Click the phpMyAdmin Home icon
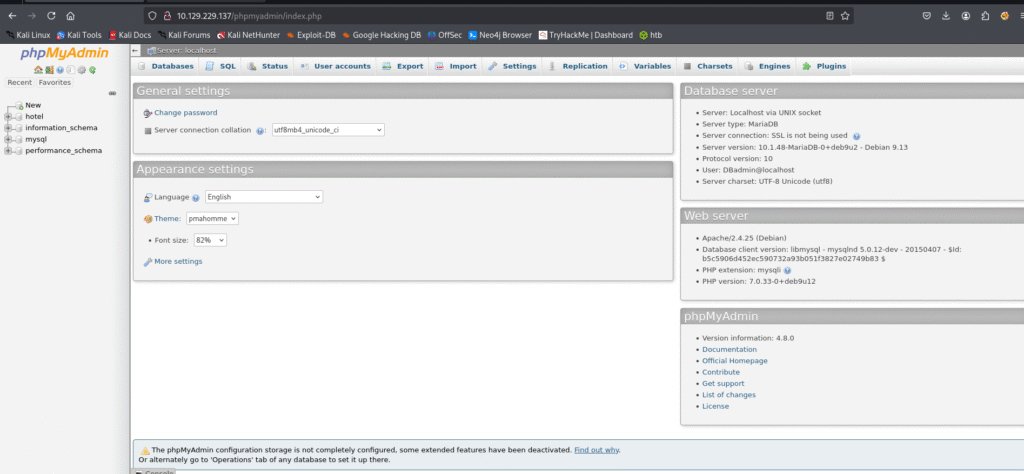This screenshot has width=1024, height=474. pyautogui.click(x=39, y=70)
